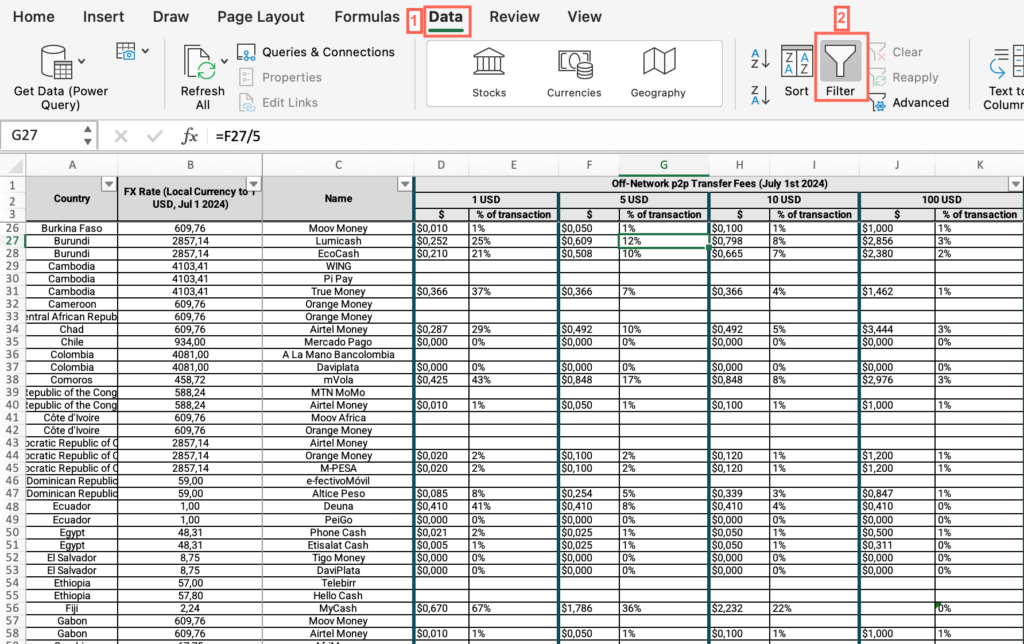Select the Data tab
The image size is (1024, 644).
pyautogui.click(x=446, y=17)
